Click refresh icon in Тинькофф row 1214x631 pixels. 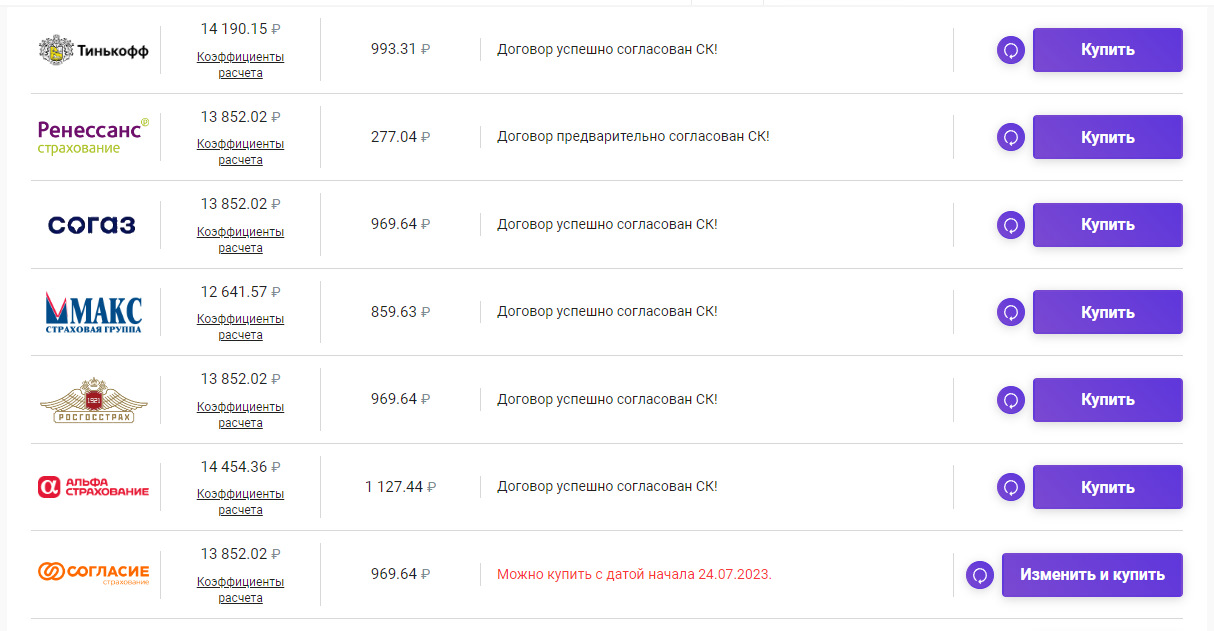1011,51
